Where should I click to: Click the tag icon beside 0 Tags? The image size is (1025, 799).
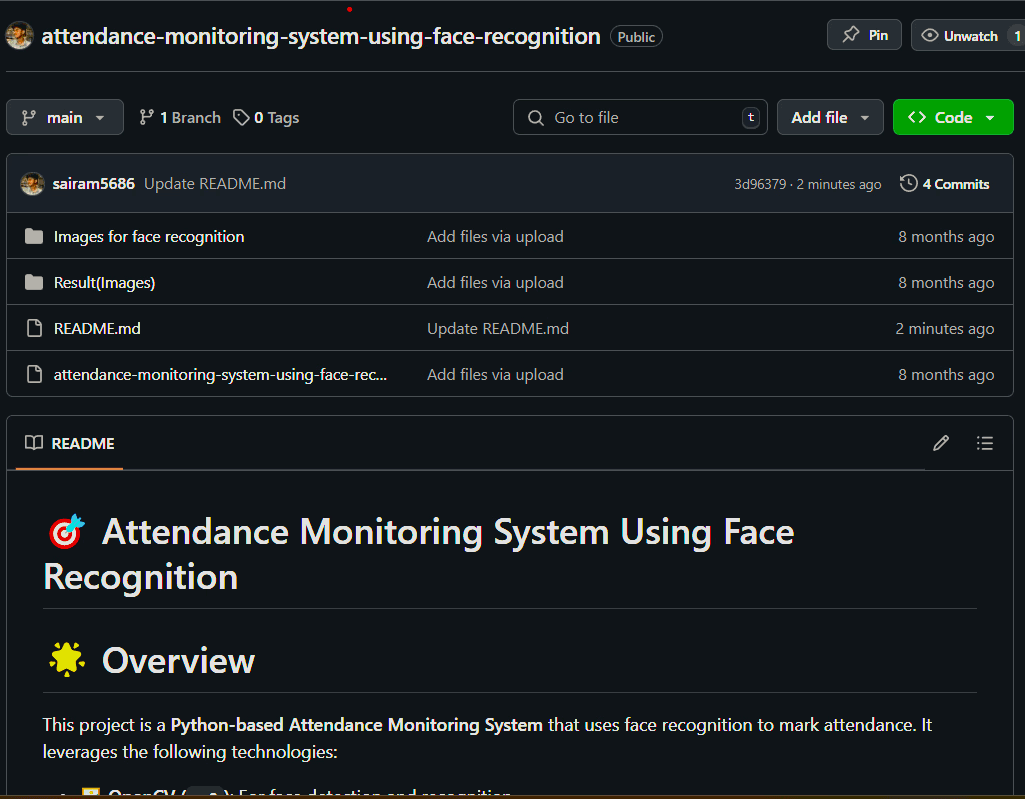point(241,118)
